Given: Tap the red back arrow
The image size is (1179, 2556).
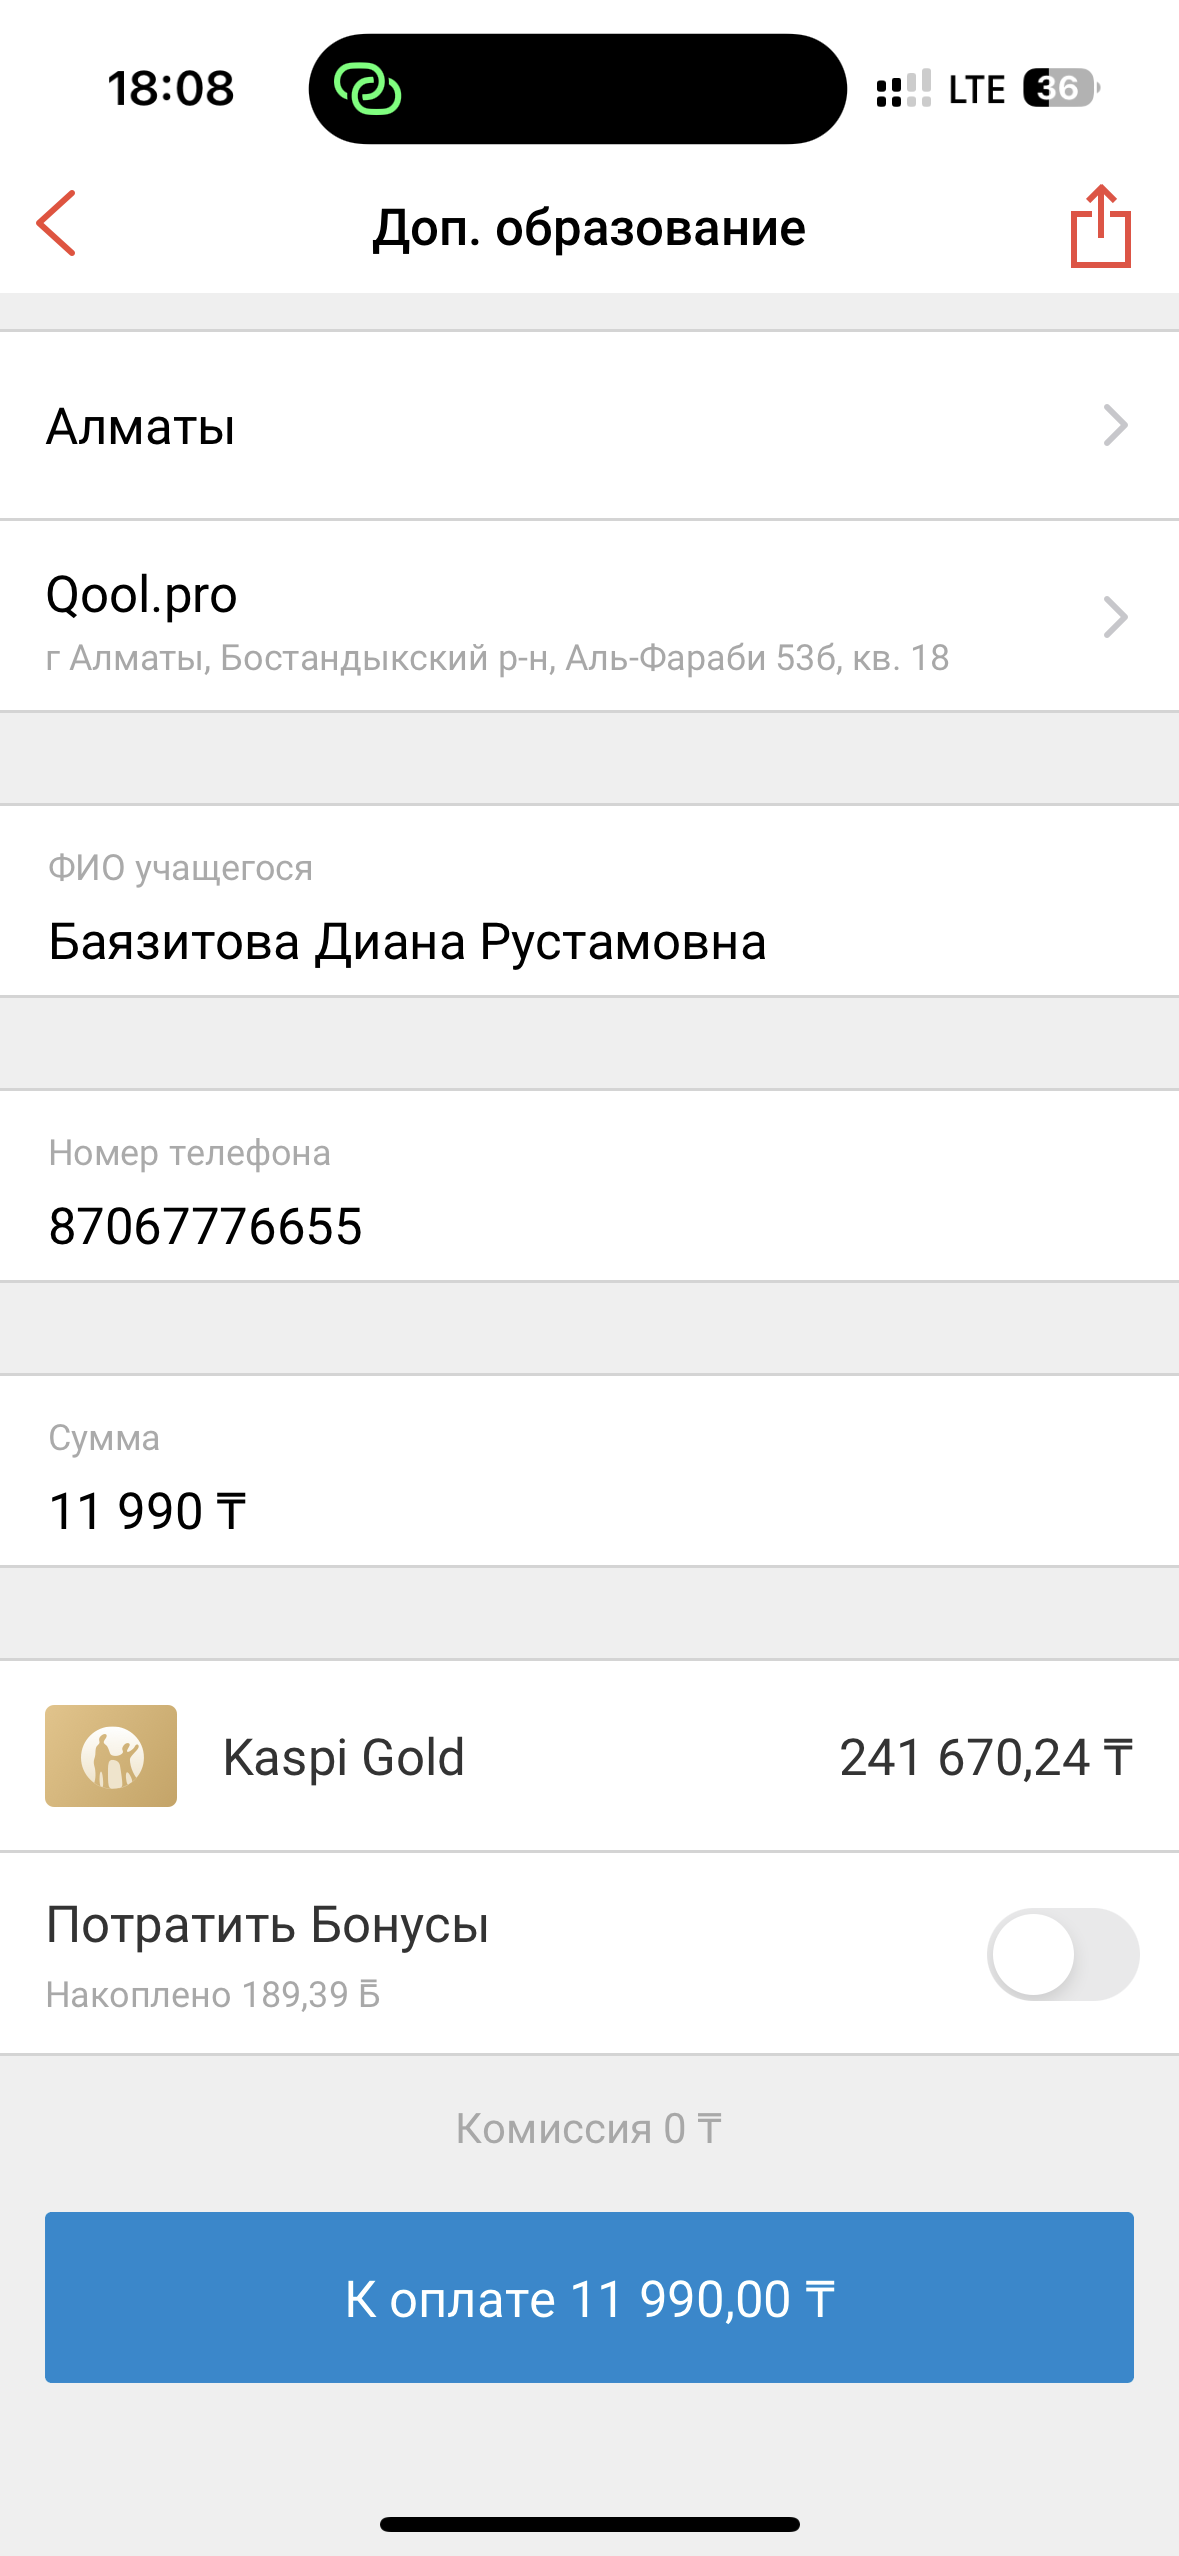Looking at the screenshot, I should click(x=57, y=224).
